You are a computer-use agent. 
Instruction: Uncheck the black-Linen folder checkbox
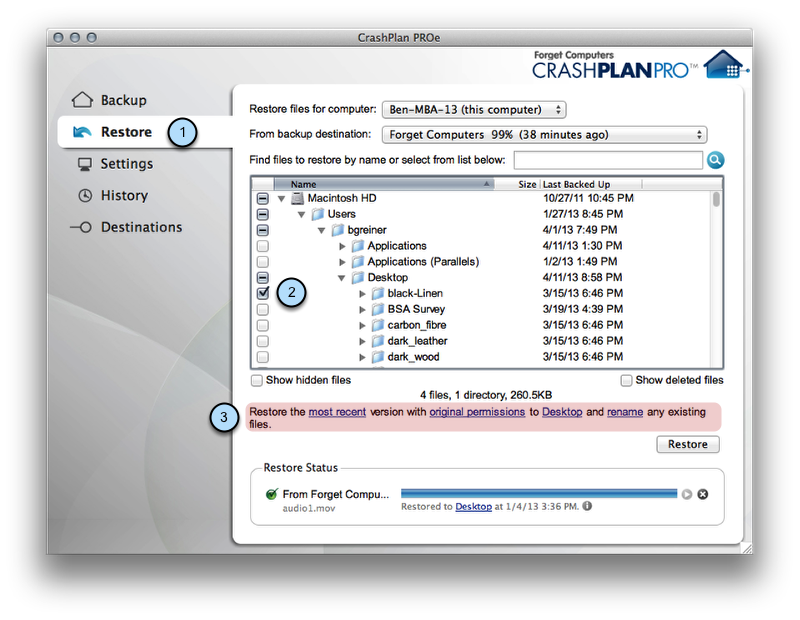point(263,293)
